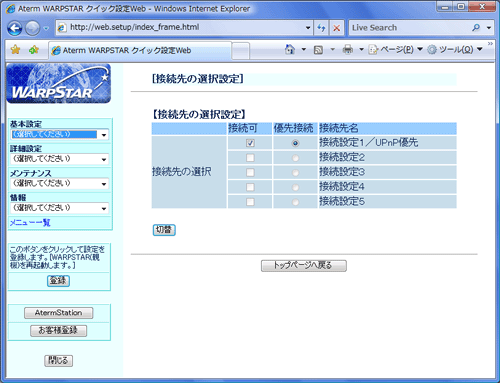Check 接続可 checkbox for 接続設定2

pyautogui.click(x=250, y=158)
